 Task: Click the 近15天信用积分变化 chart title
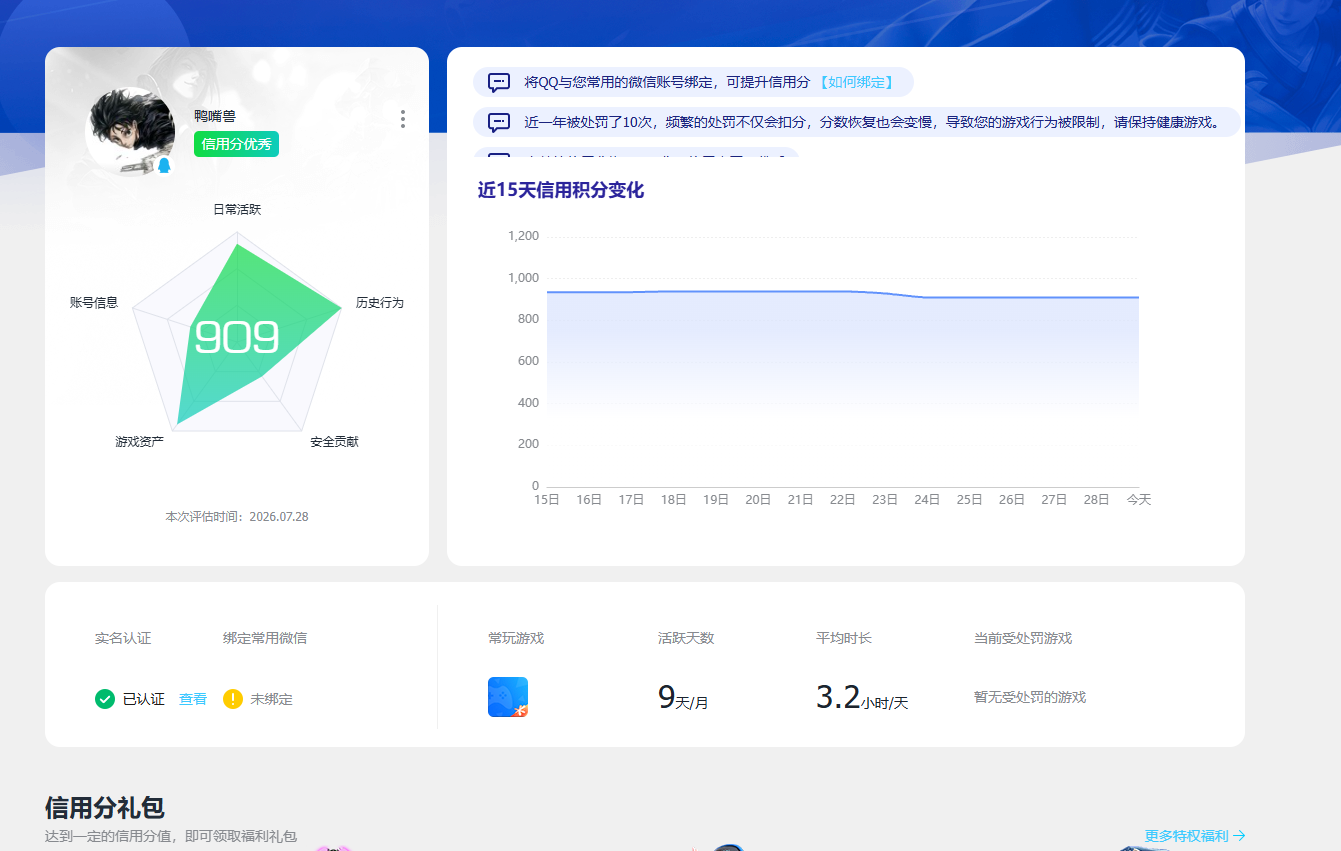point(561,190)
